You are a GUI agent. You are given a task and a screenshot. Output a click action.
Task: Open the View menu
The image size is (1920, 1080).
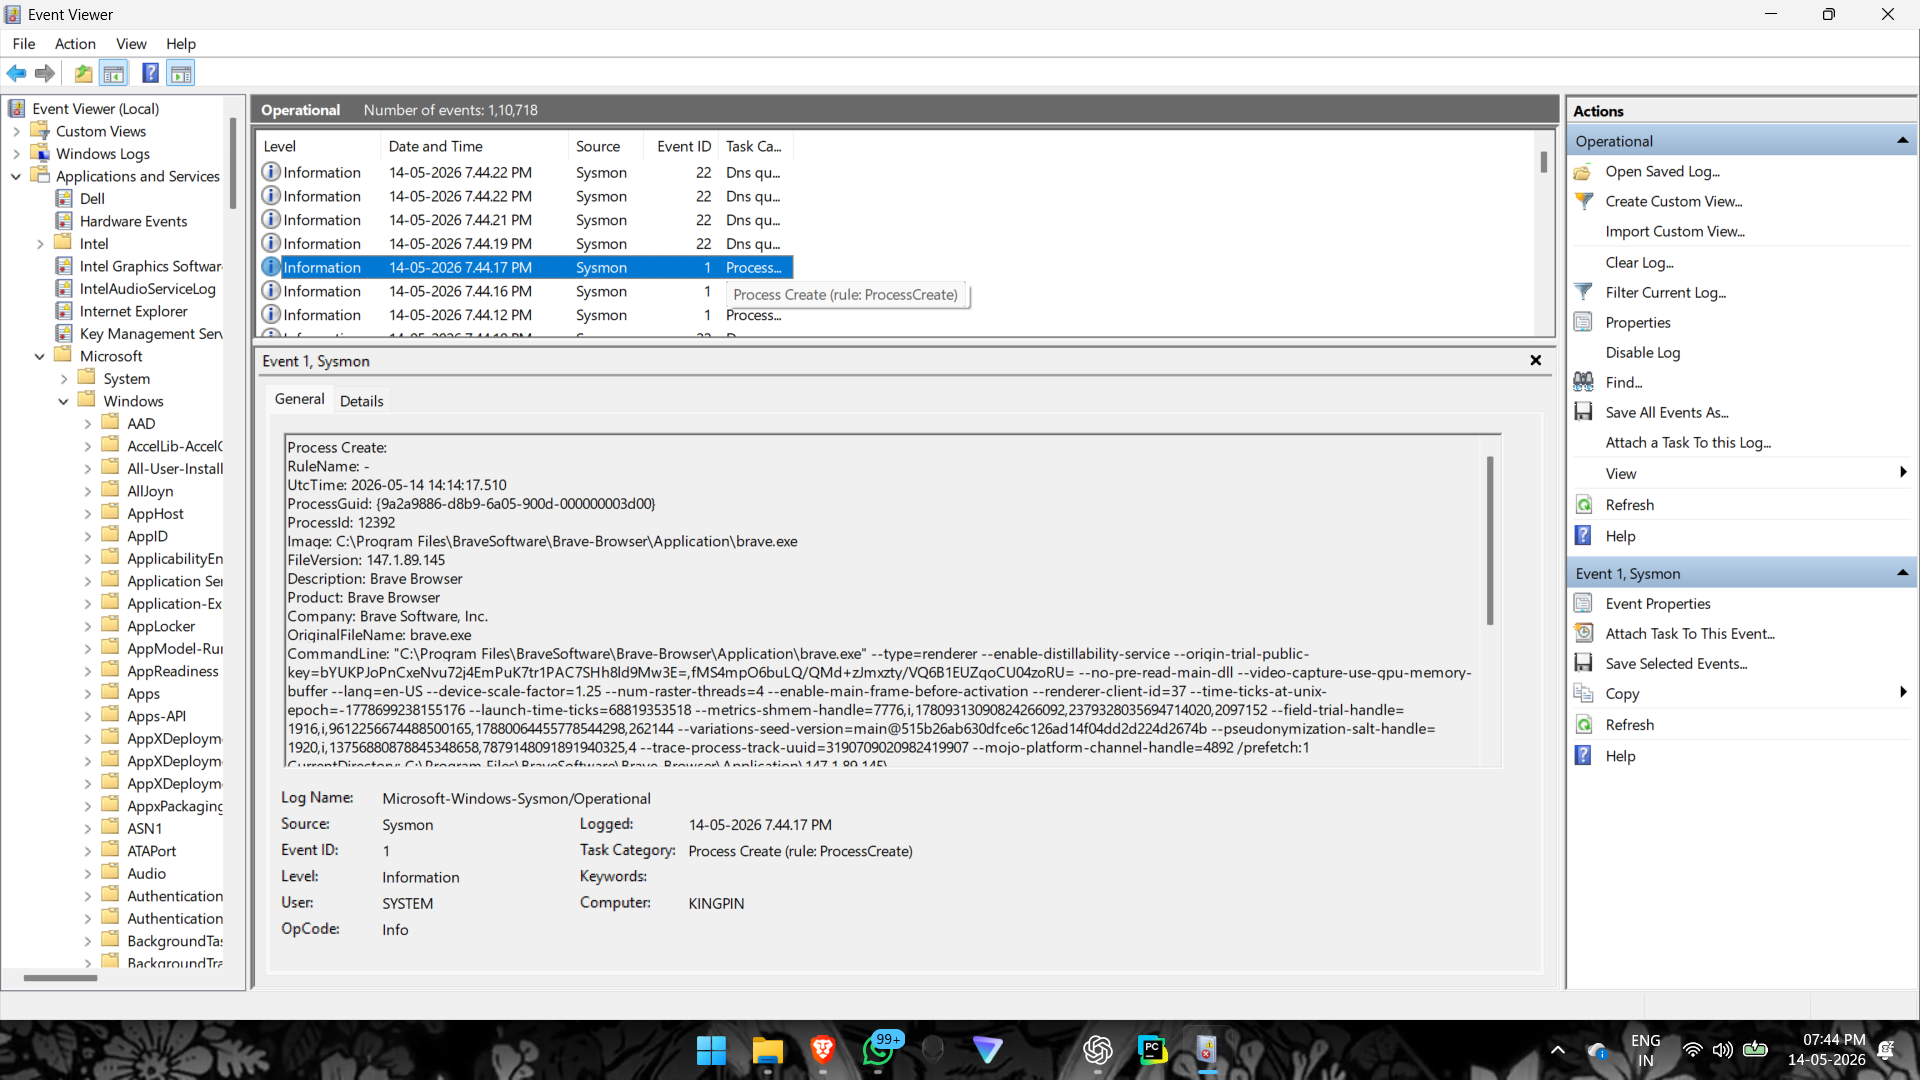(x=131, y=44)
